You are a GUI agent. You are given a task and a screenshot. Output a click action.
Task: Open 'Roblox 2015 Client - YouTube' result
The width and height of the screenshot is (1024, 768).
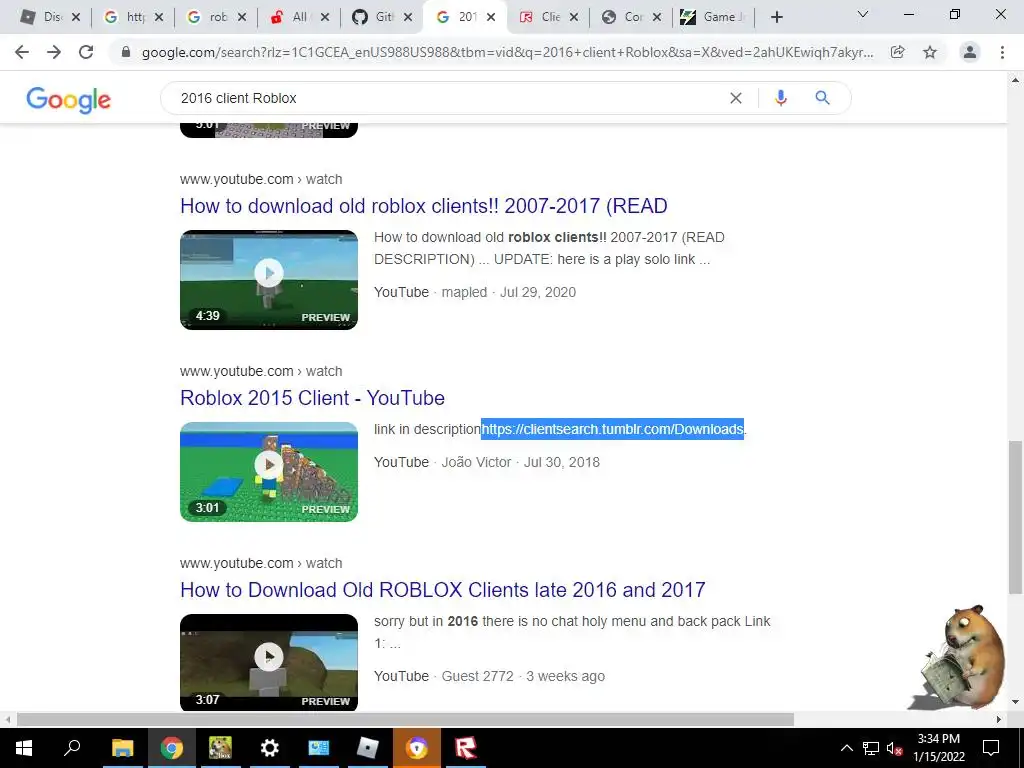(x=312, y=398)
